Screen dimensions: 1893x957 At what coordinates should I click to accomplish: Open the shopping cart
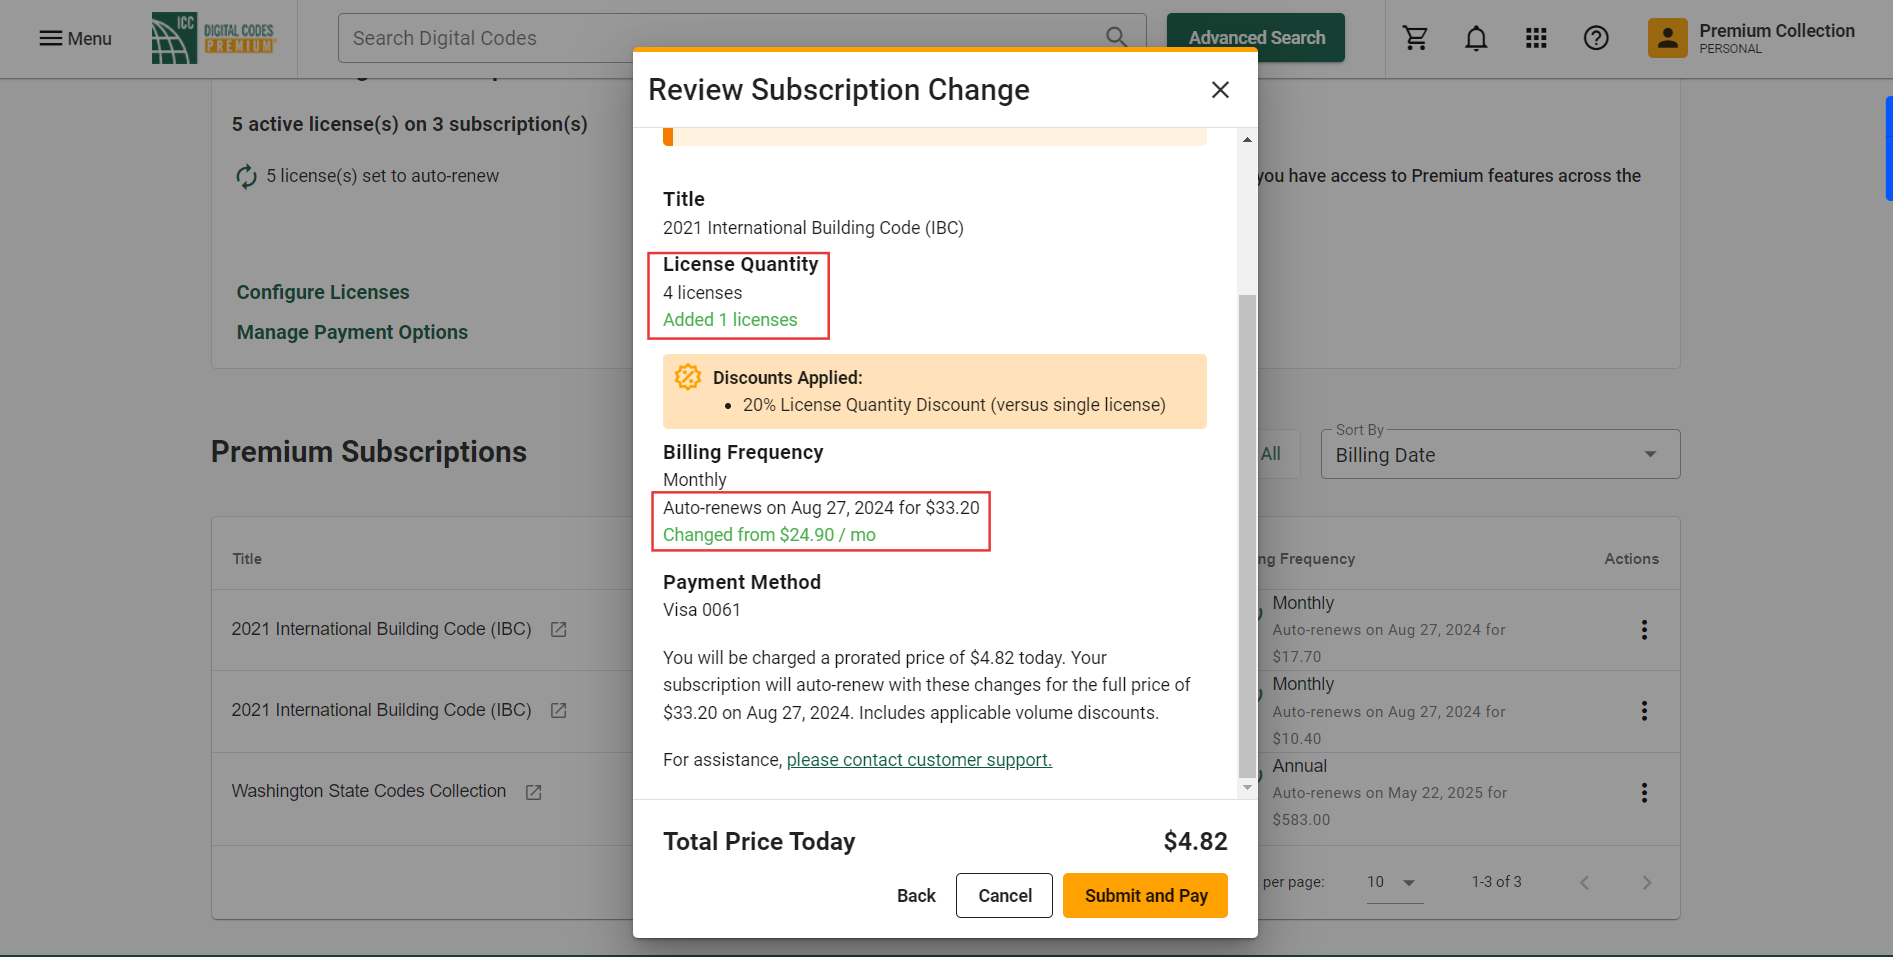1415,38
